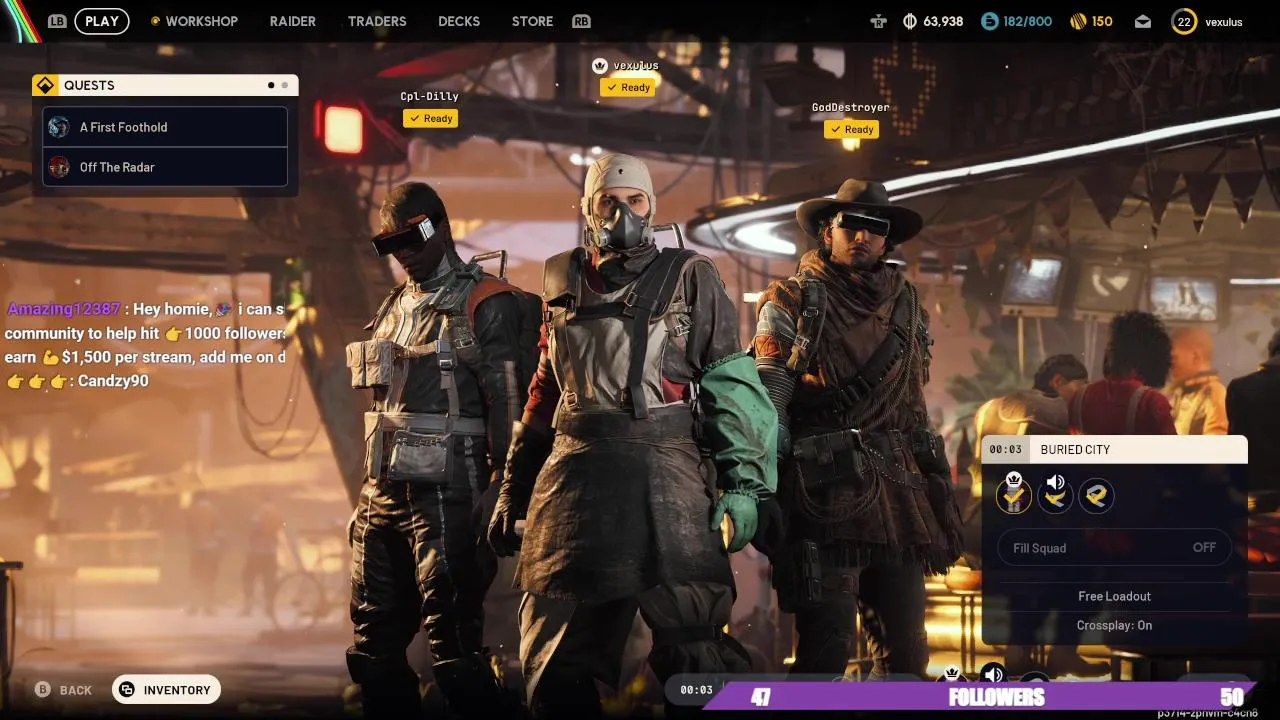The height and width of the screenshot is (720, 1280).
Task: Click the Off The Radar quest icon
Action: click(59, 167)
